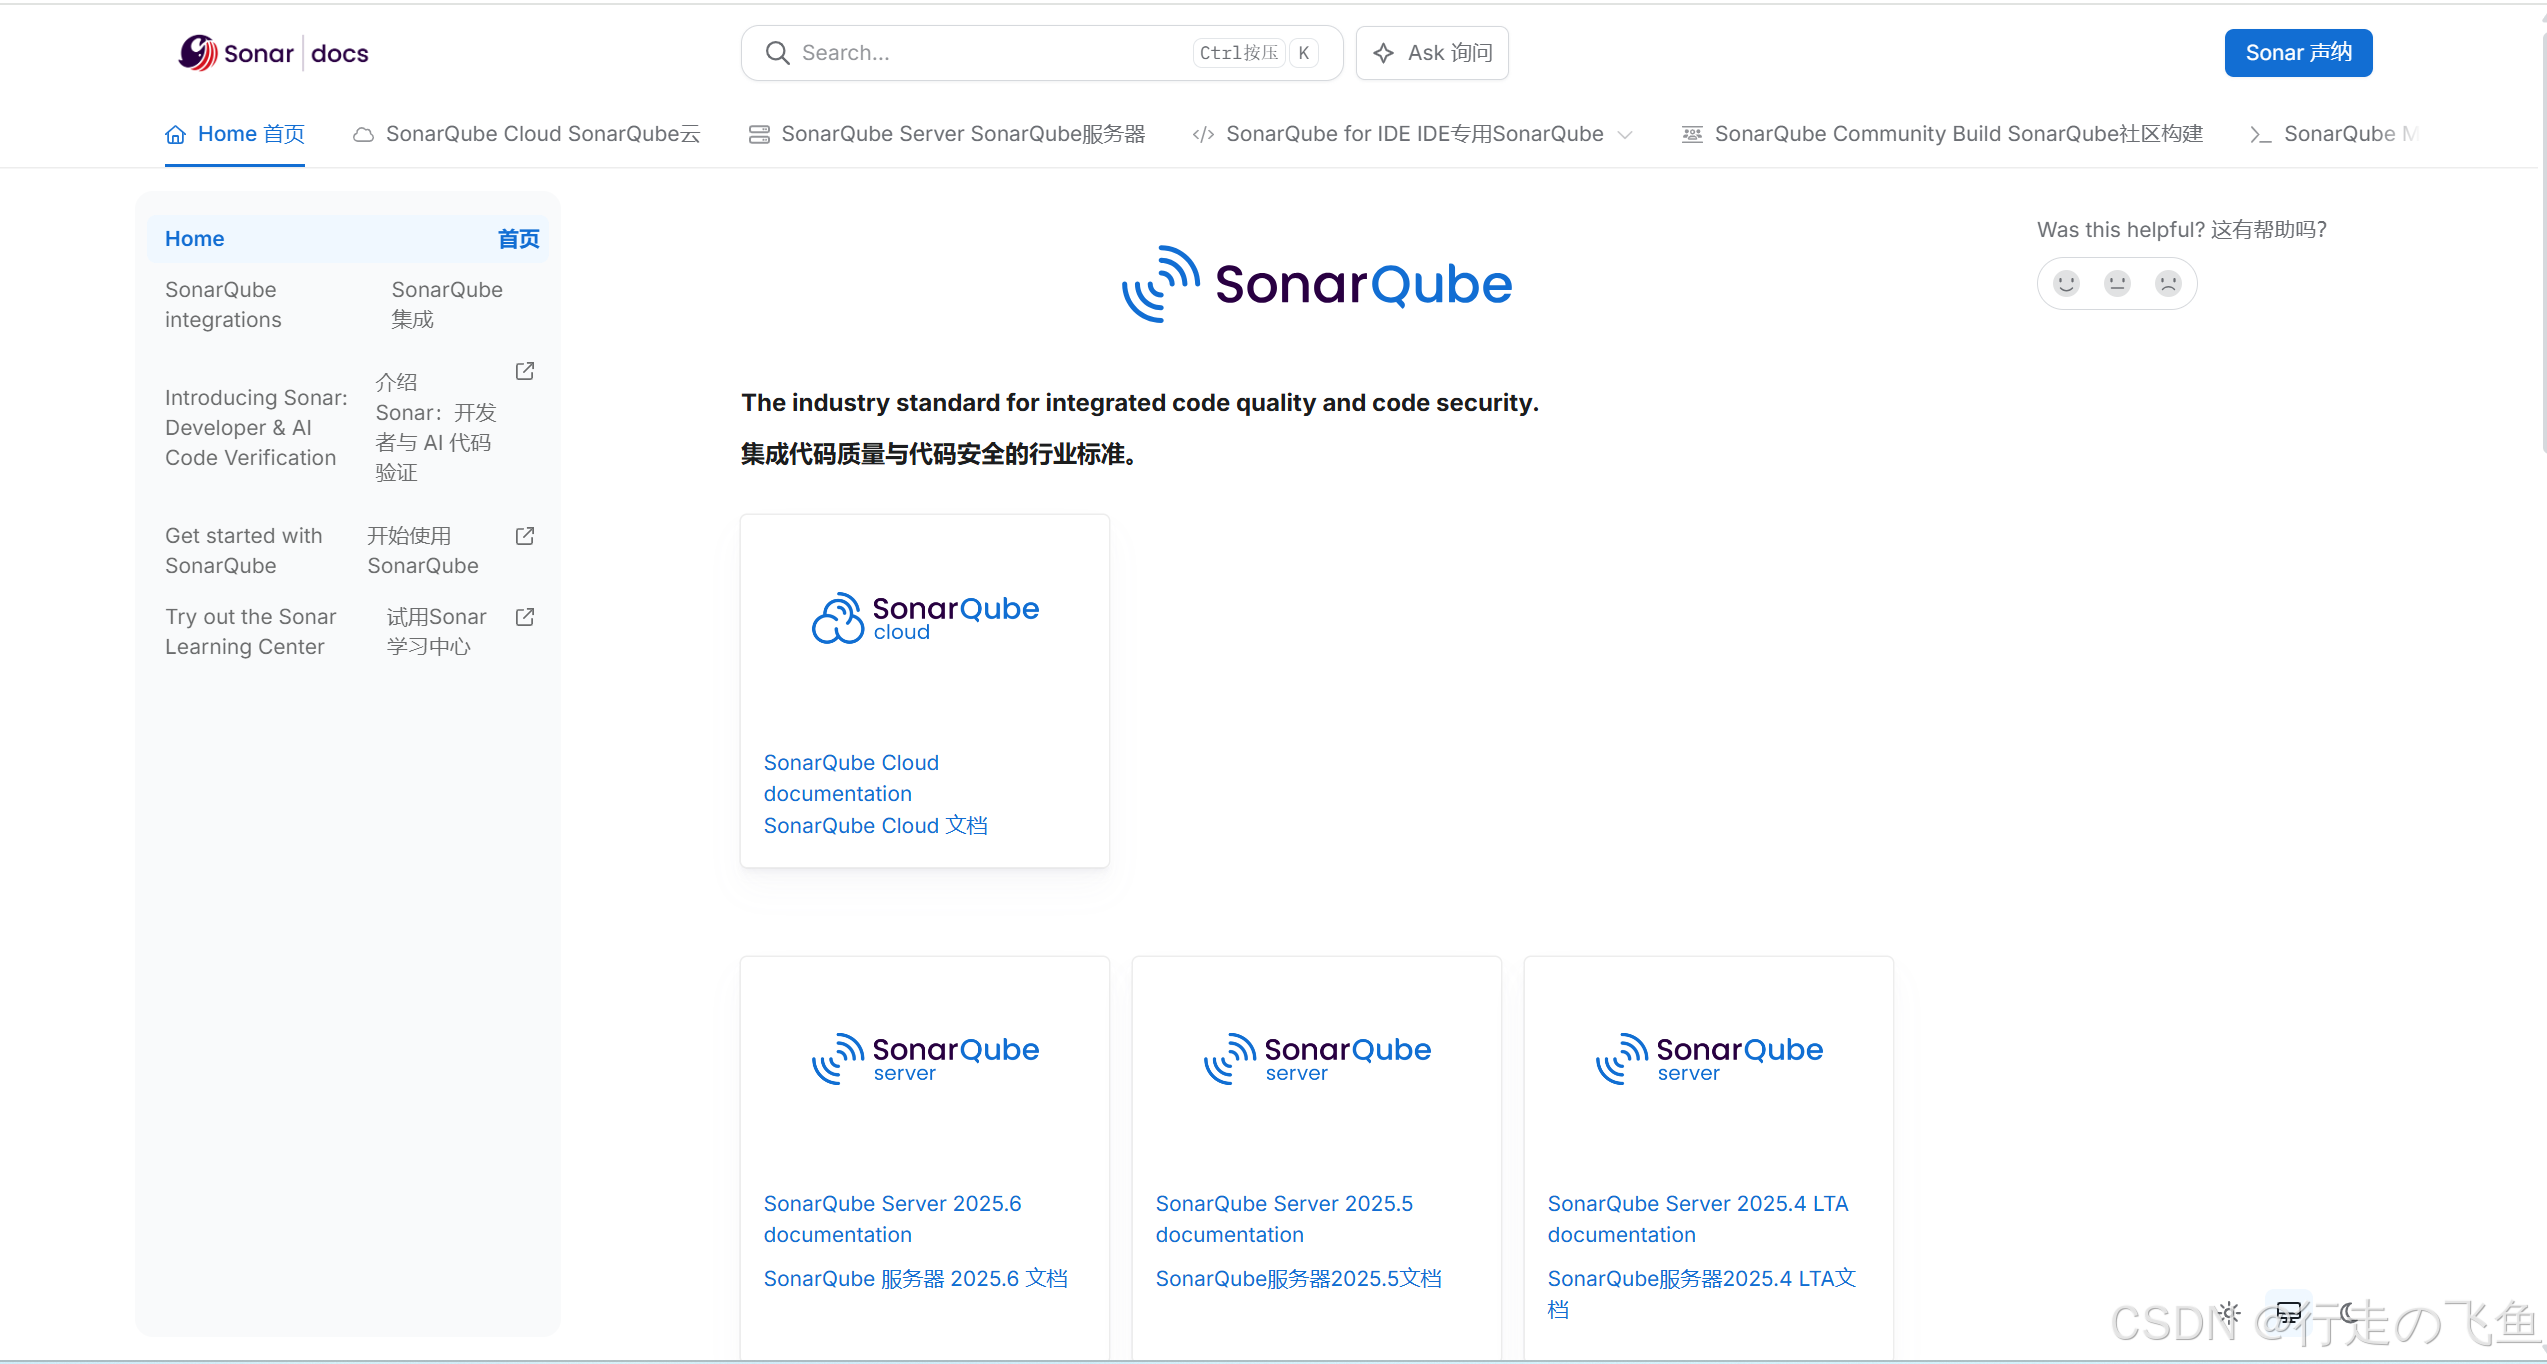This screenshot has width=2547, height=1364.
Task: Click the Sonar button at top right
Action: [x=2298, y=53]
